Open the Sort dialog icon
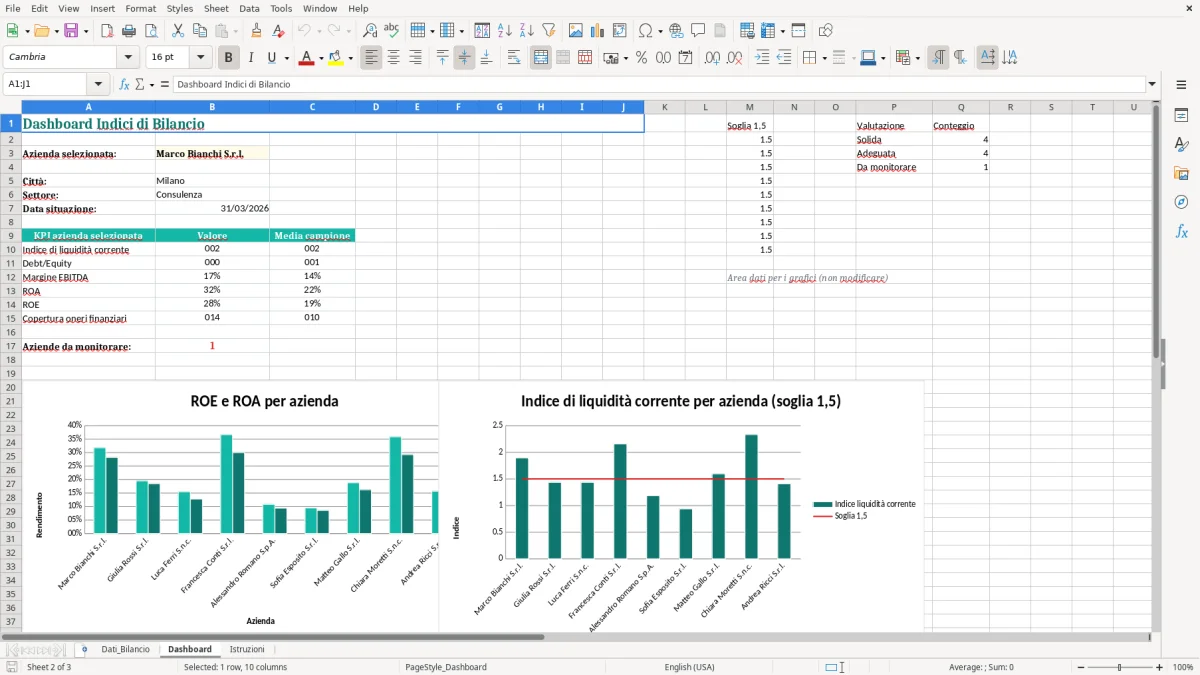This screenshot has height=675, width=1200. click(x=482, y=31)
